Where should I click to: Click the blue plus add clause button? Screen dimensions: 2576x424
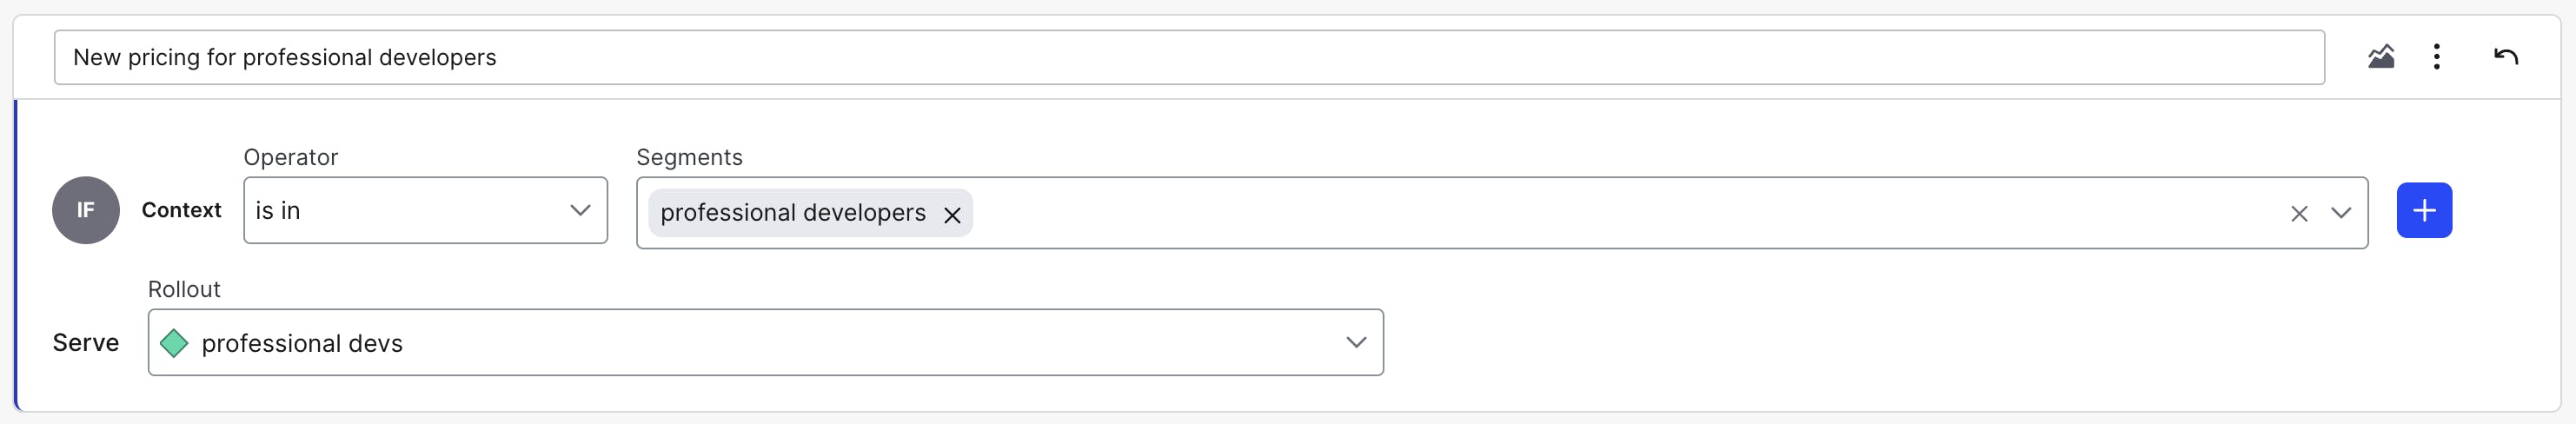pyautogui.click(x=2424, y=211)
